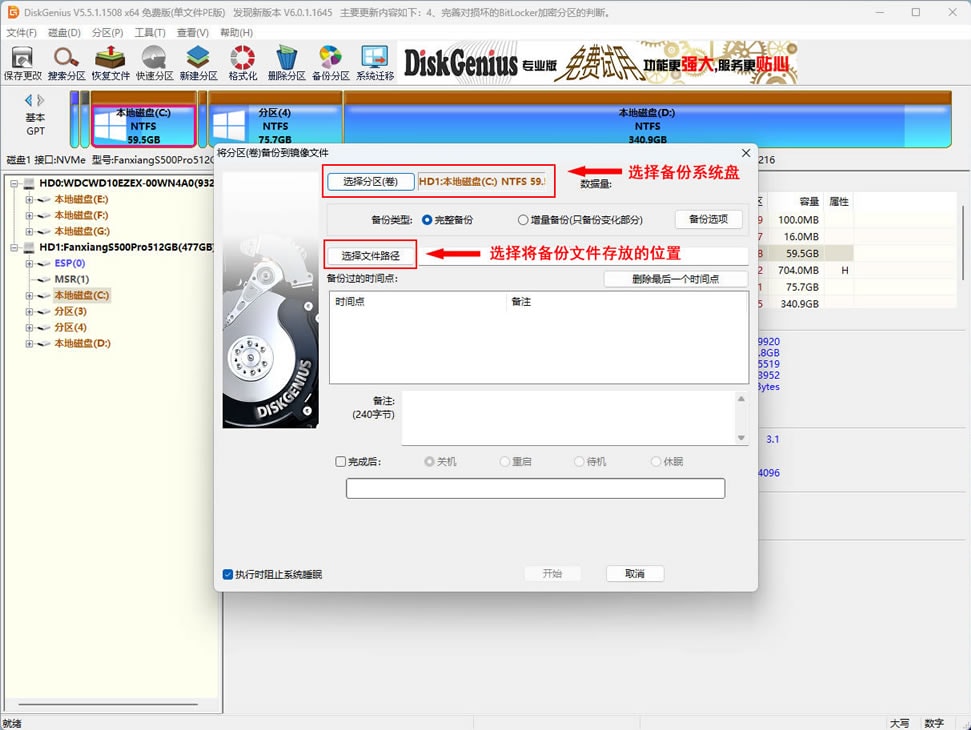This screenshot has width=971, height=730.
Task: Click the 选择文件路径 button
Action: [x=370, y=256]
